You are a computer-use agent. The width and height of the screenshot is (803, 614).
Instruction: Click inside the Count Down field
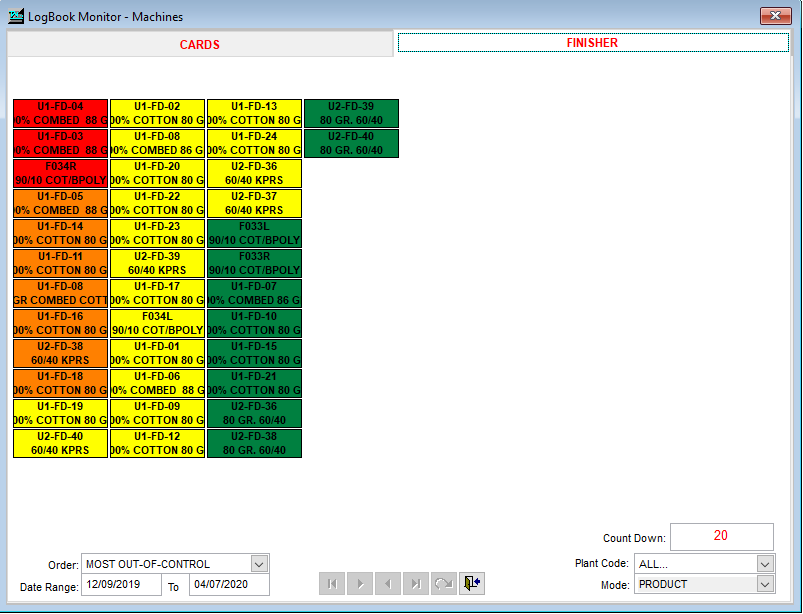point(721,536)
